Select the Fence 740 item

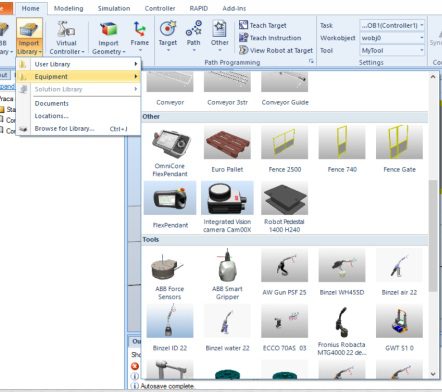[342, 150]
